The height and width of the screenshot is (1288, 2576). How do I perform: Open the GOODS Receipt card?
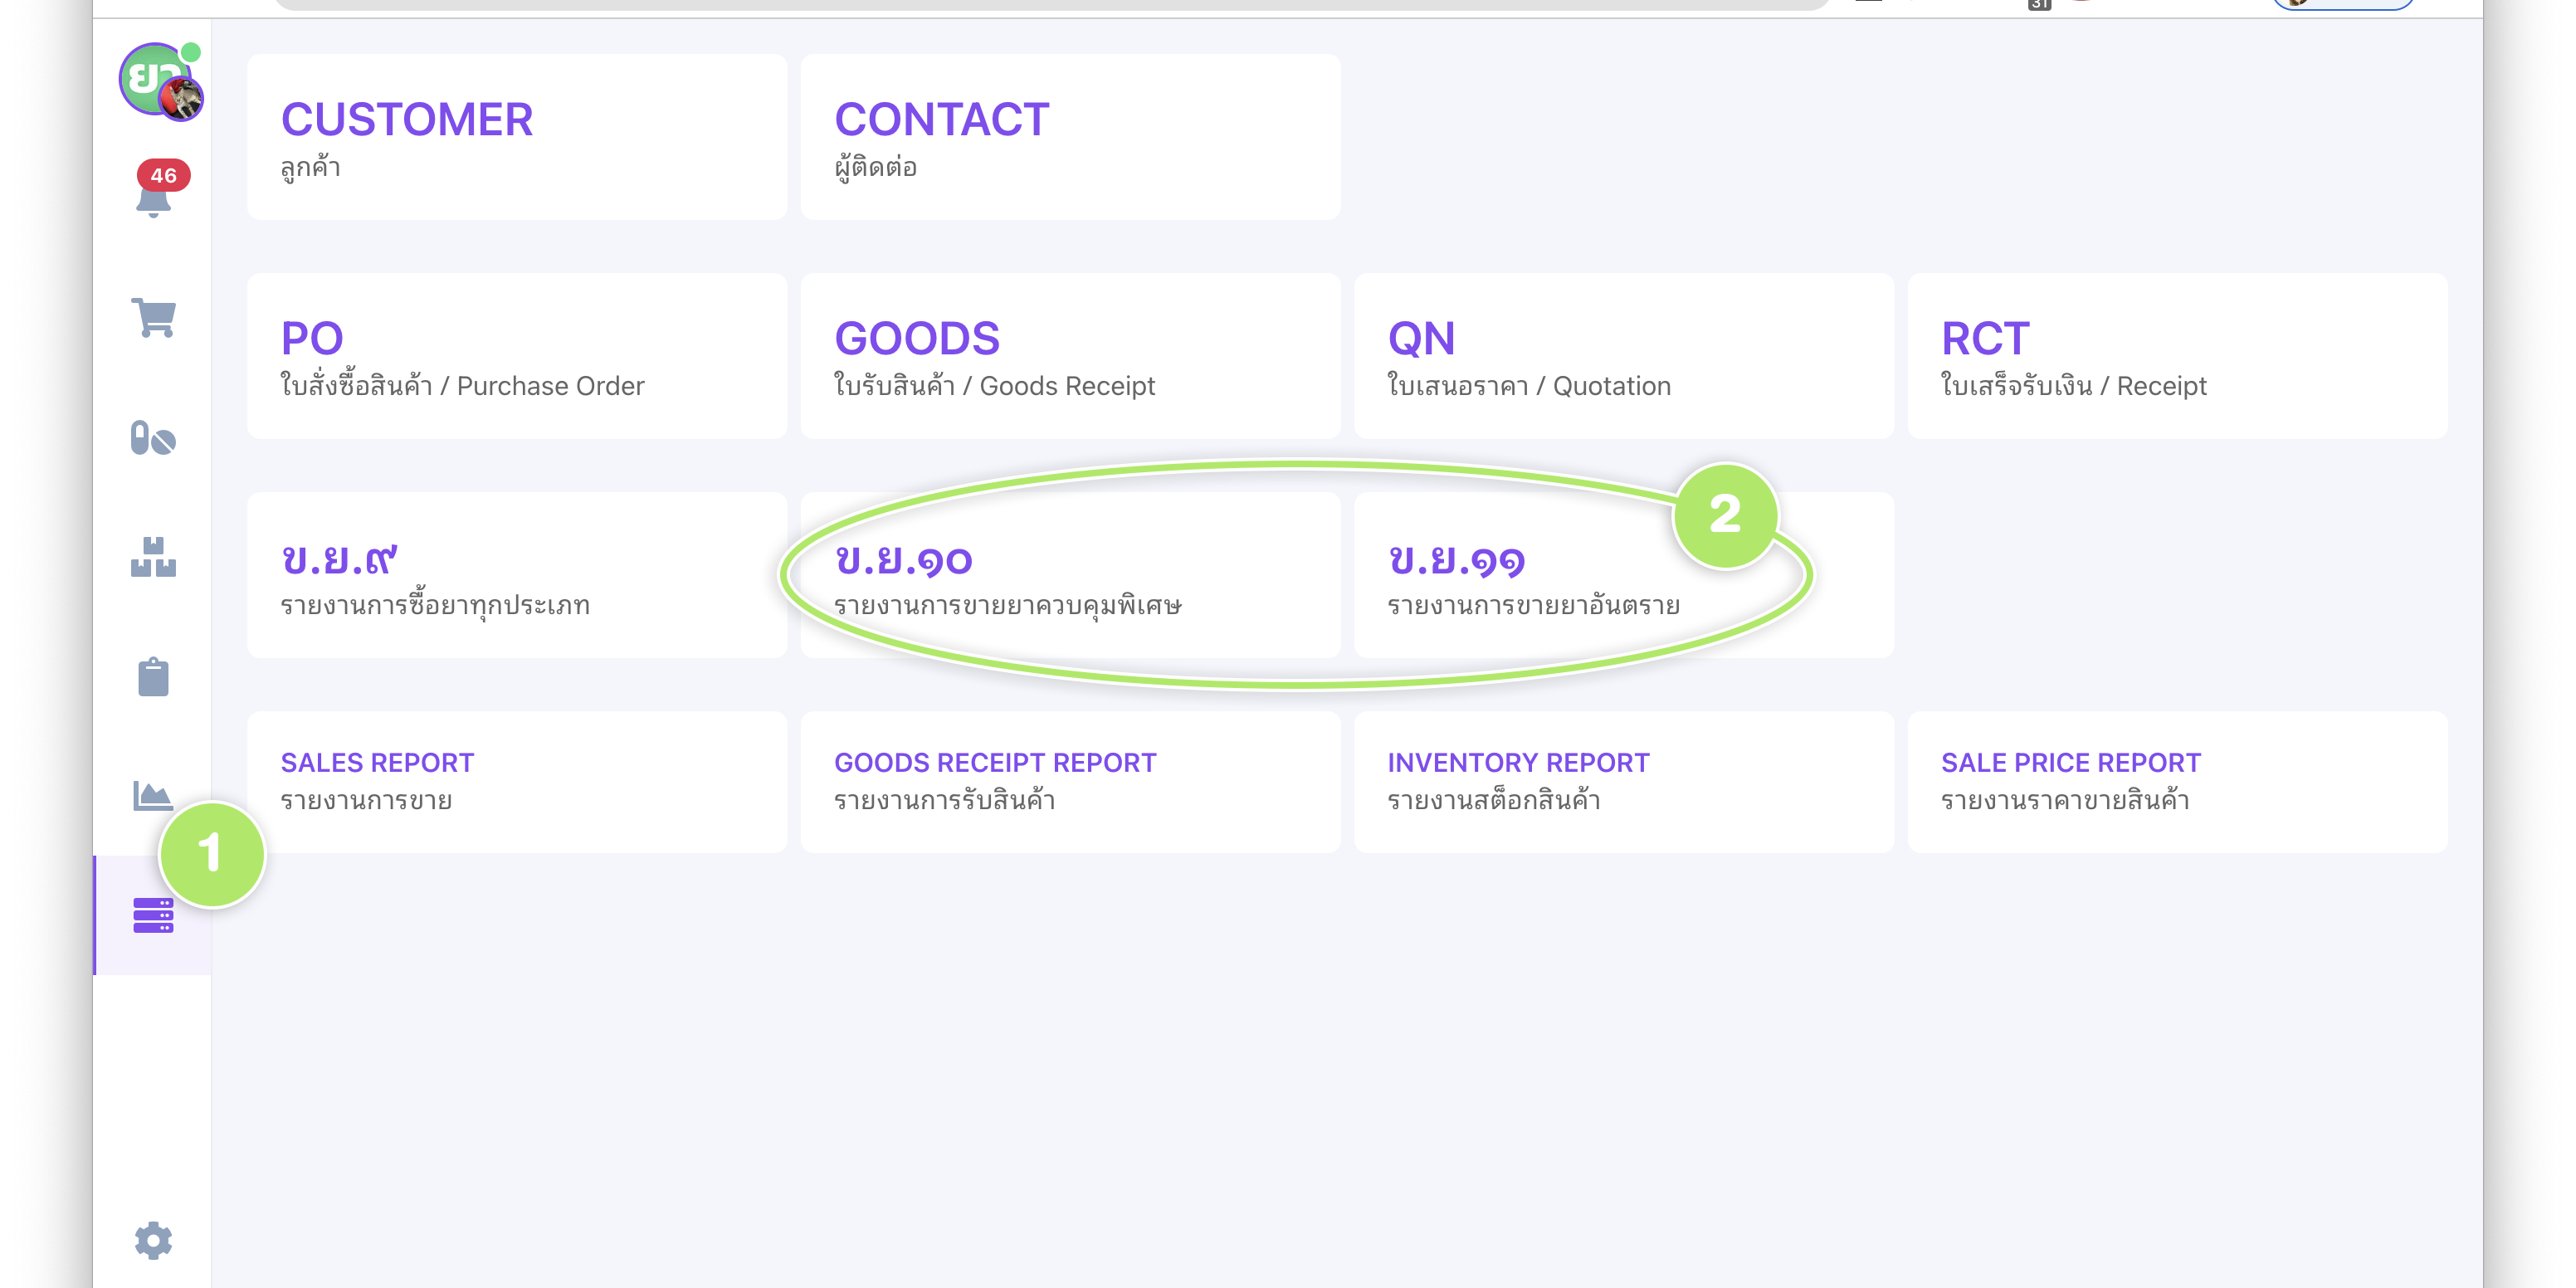pyautogui.click(x=1070, y=356)
